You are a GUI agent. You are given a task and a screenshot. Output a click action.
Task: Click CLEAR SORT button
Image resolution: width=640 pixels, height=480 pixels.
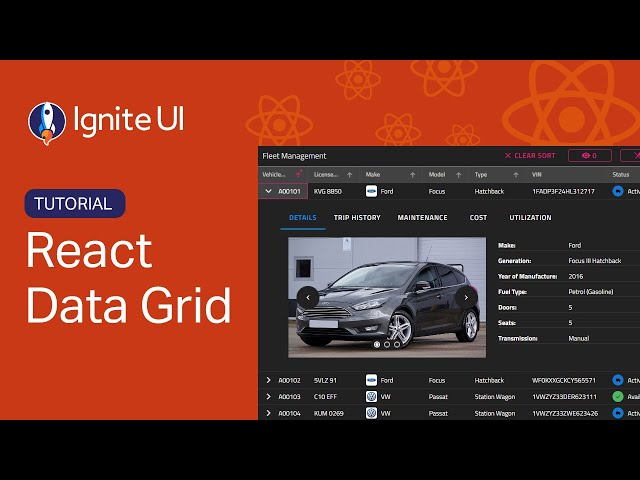point(530,156)
